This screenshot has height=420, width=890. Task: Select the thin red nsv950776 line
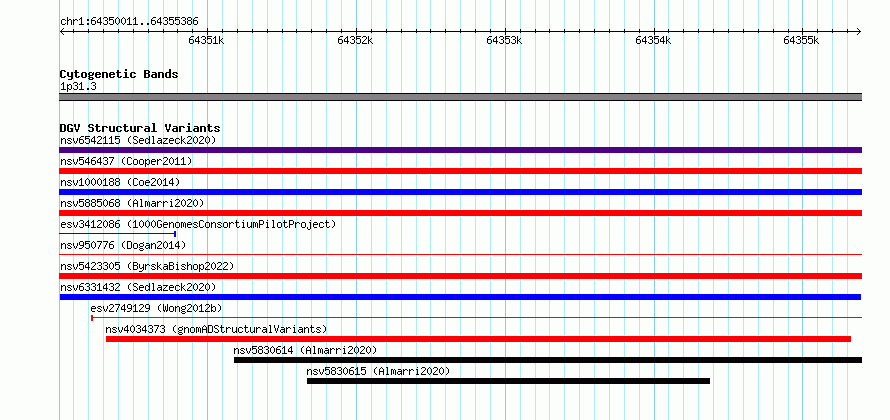click(x=460, y=255)
